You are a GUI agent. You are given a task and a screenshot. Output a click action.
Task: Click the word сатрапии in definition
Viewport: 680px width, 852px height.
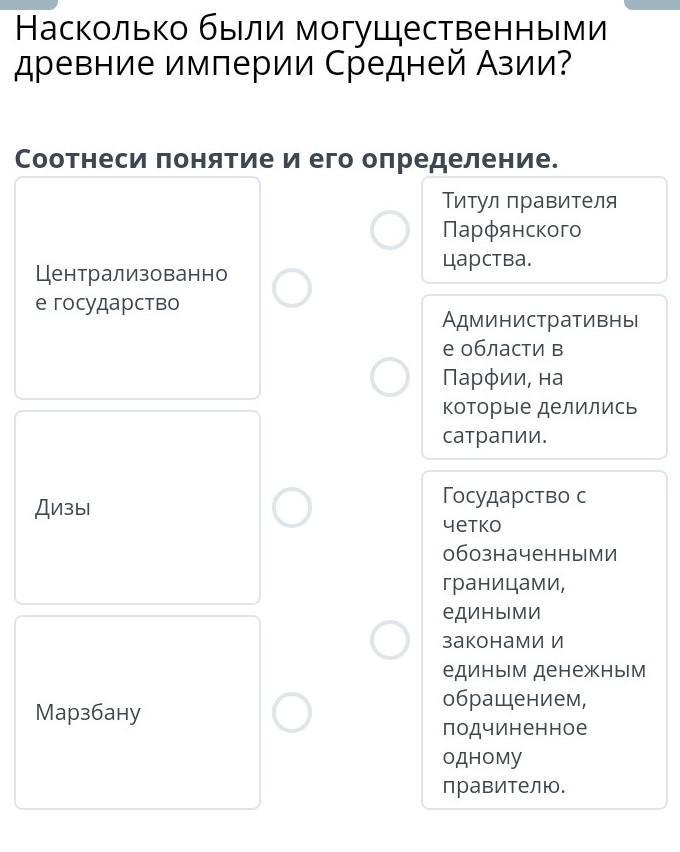click(494, 435)
